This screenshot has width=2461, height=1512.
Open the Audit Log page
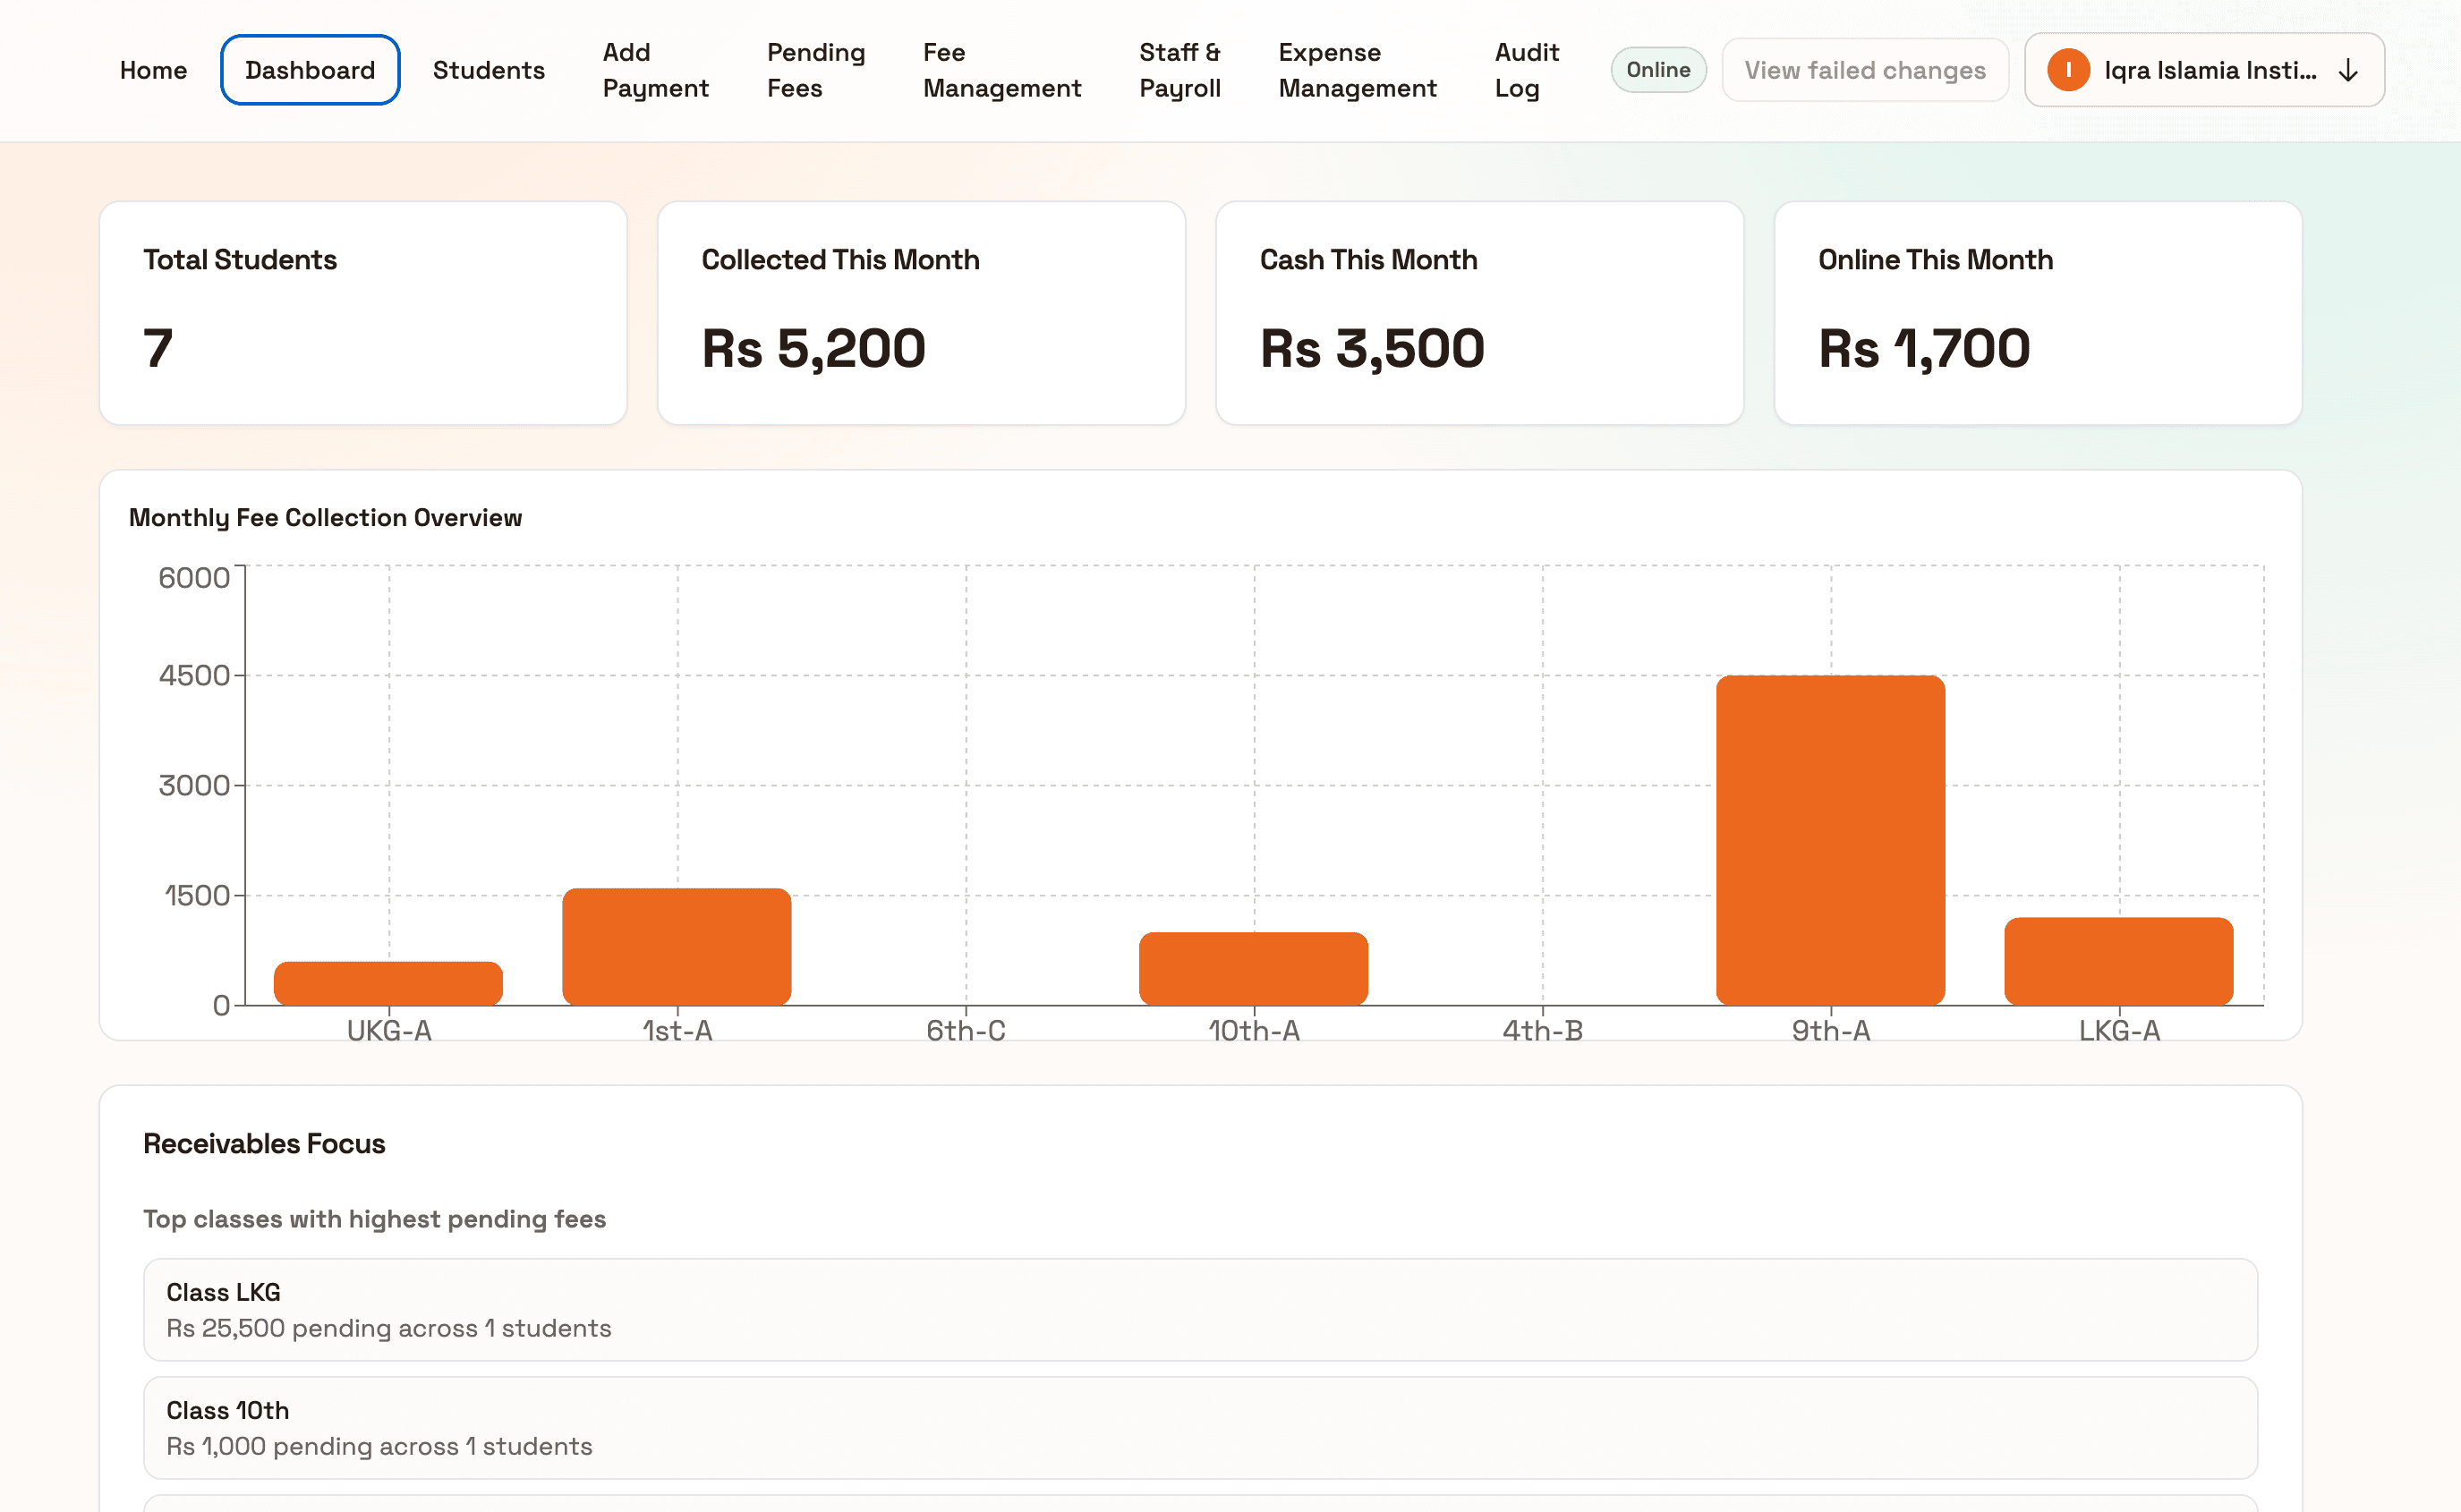(x=1526, y=70)
